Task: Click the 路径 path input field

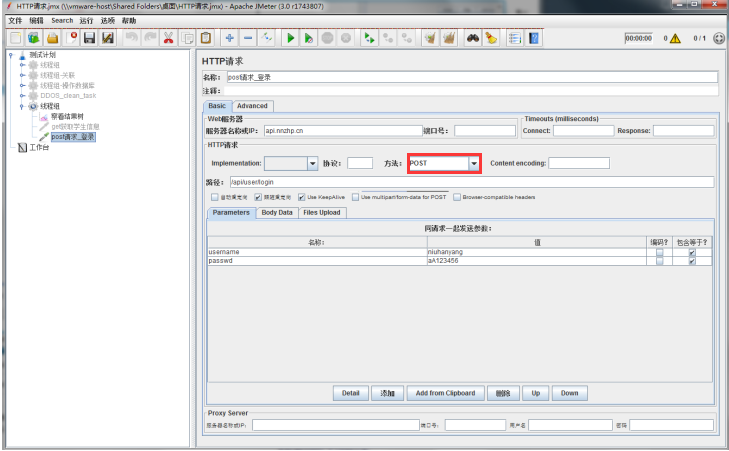Action: pyautogui.click(x=472, y=182)
